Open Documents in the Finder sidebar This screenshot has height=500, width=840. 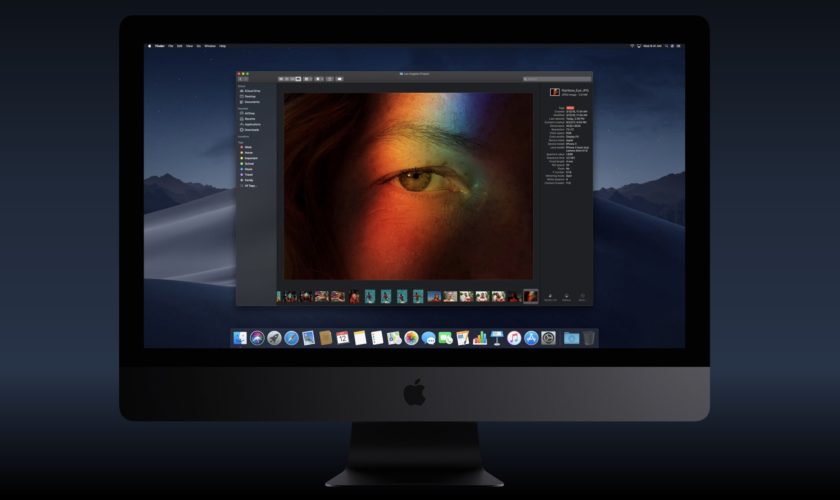[250, 102]
